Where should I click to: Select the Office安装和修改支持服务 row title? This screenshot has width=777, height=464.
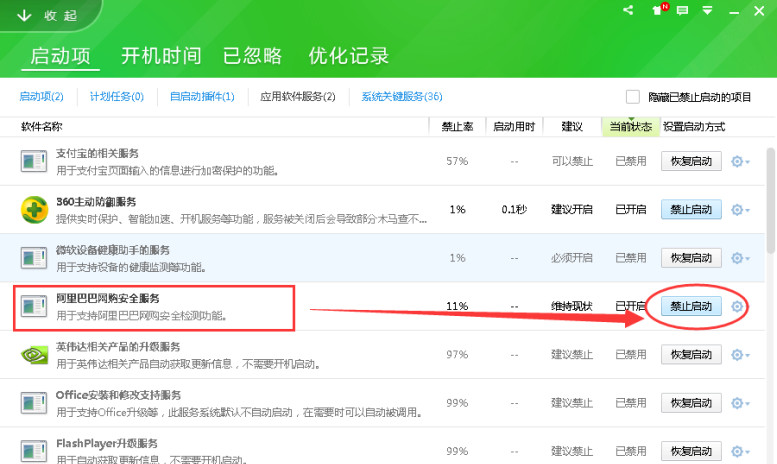point(118,395)
